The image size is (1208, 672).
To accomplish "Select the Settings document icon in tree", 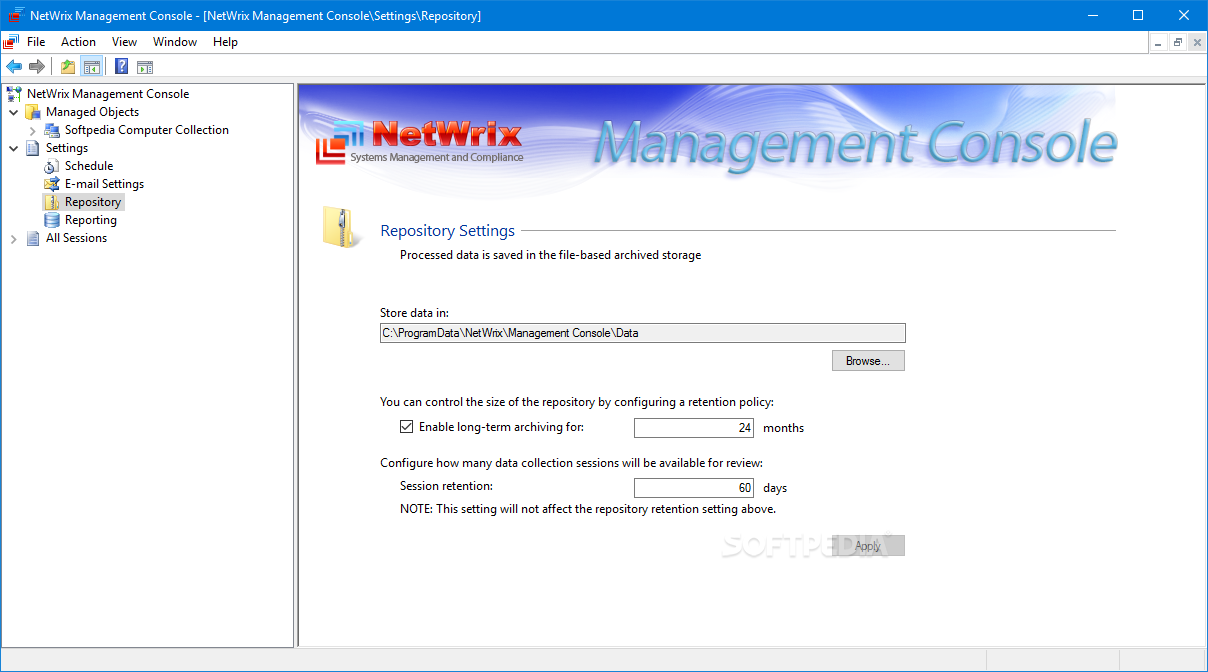I will pyautogui.click(x=33, y=148).
